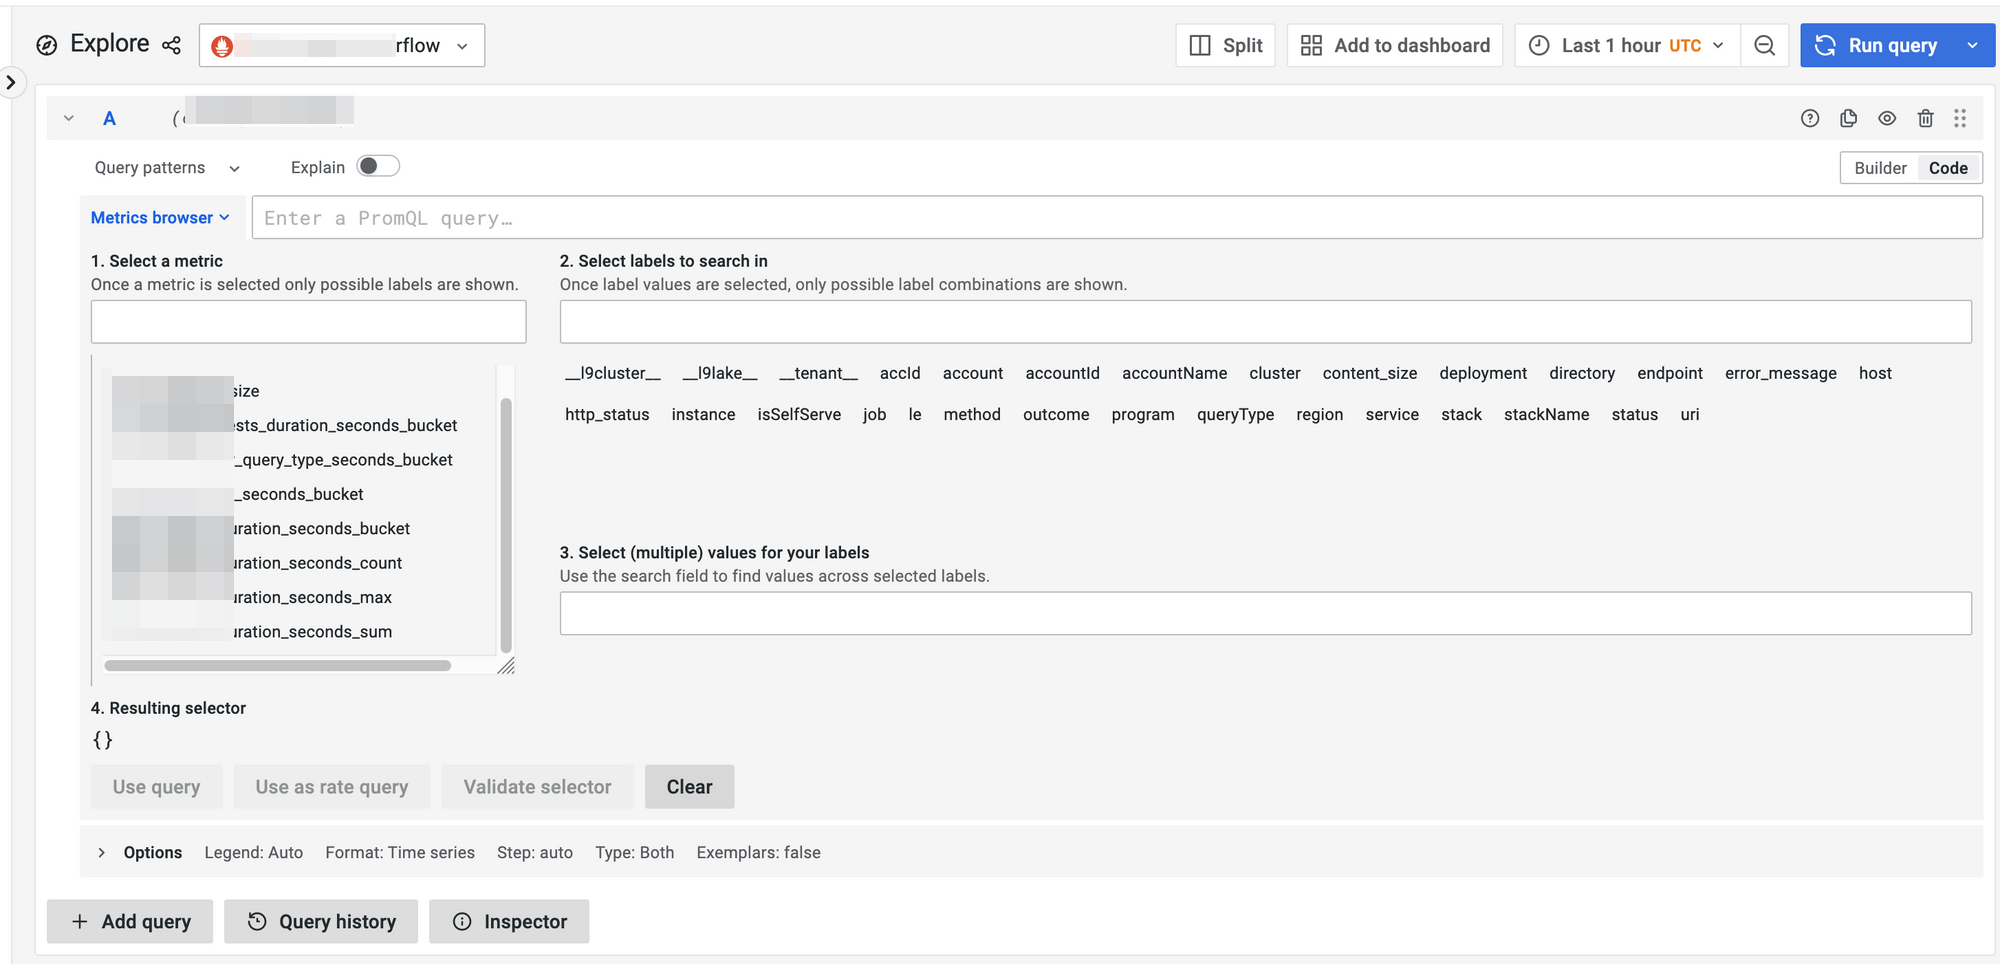Select the job label
2000x964 pixels.
pyautogui.click(x=874, y=414)
